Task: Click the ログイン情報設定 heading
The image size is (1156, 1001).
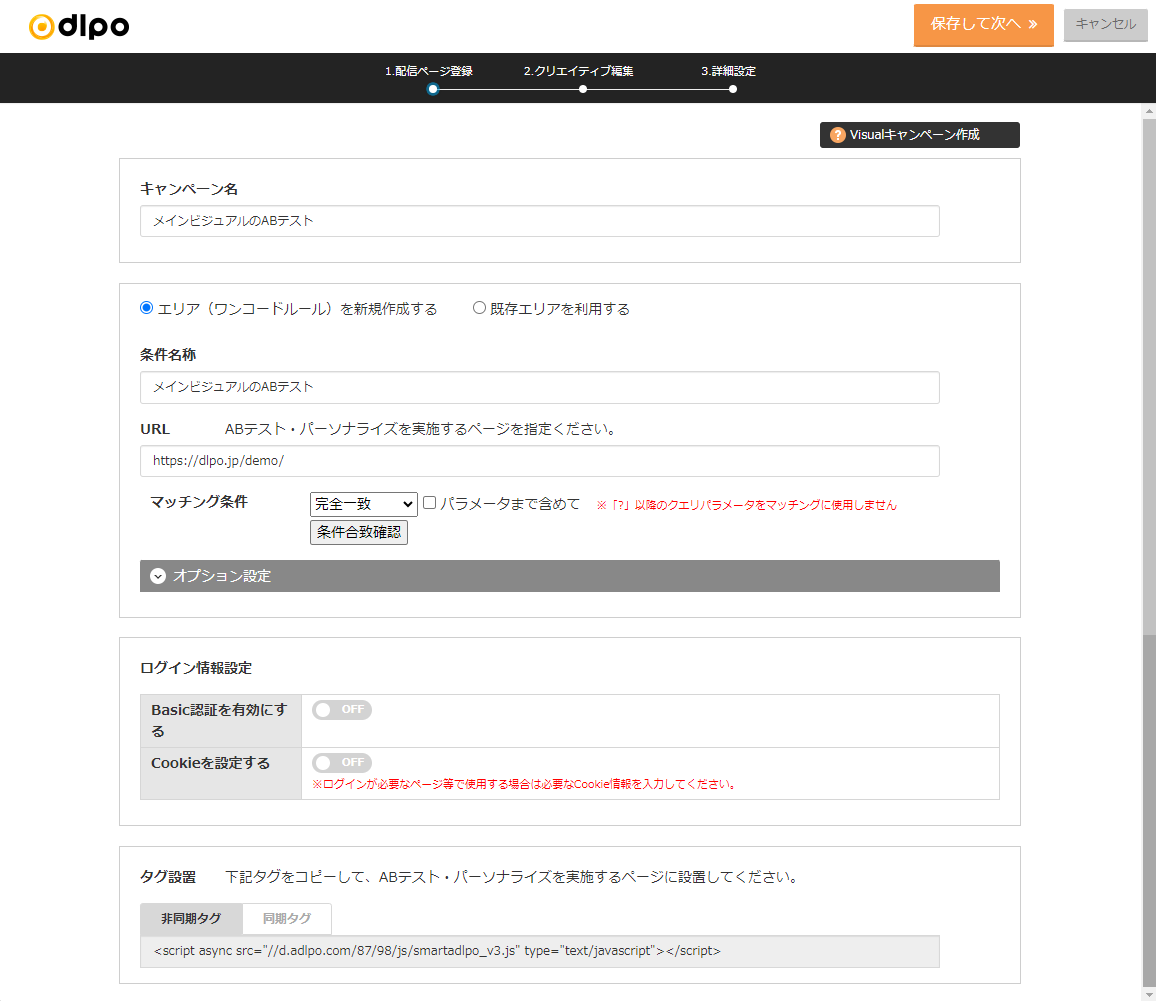Action: coord(196,668)
